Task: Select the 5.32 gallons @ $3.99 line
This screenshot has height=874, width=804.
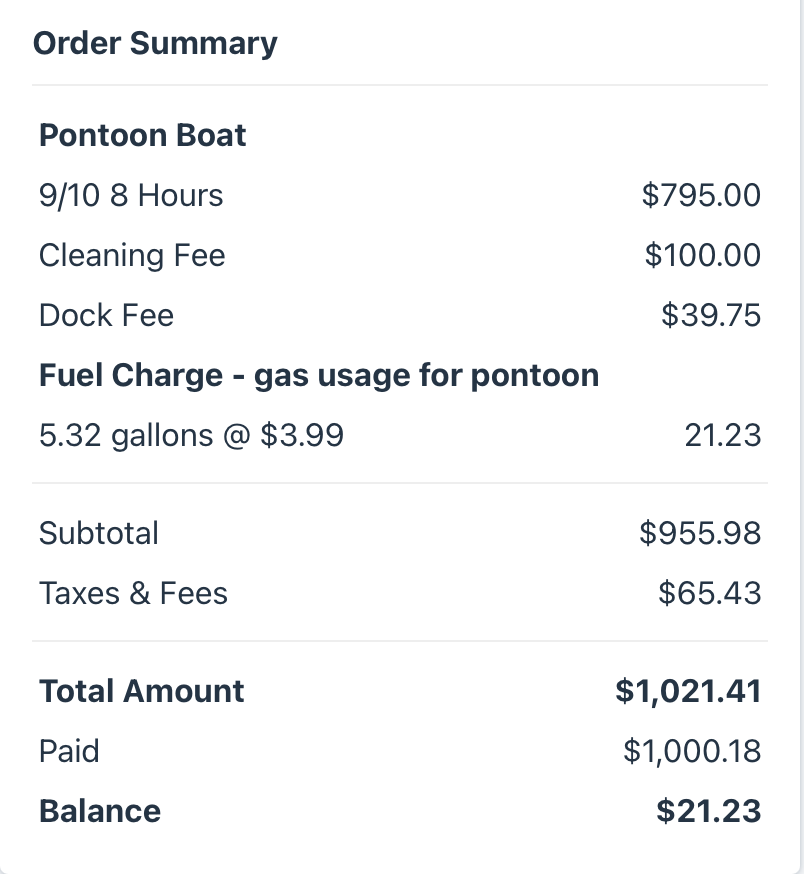Action: pos(191,435)
